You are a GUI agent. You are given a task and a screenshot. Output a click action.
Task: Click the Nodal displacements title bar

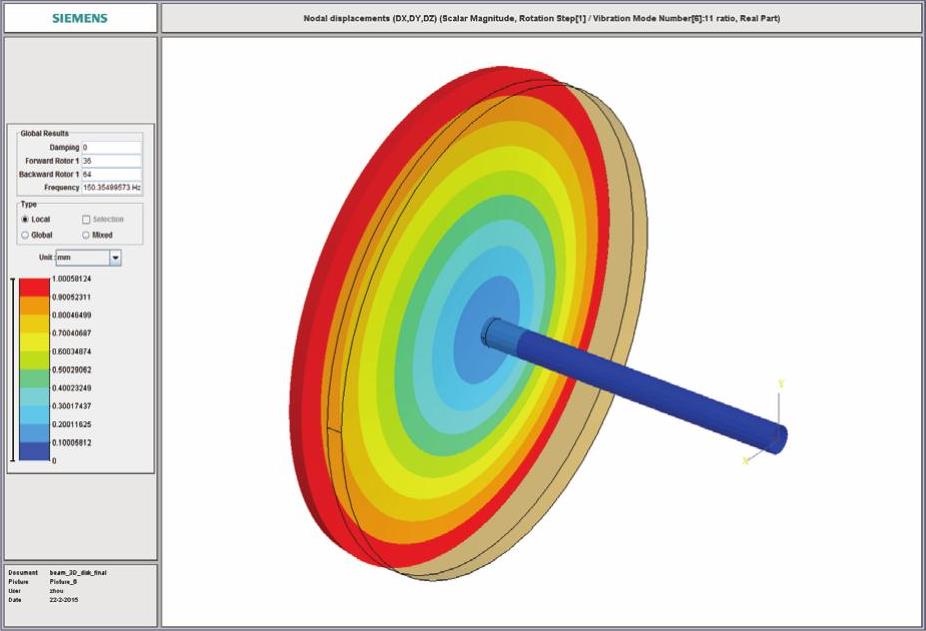(x=541, y=18)
